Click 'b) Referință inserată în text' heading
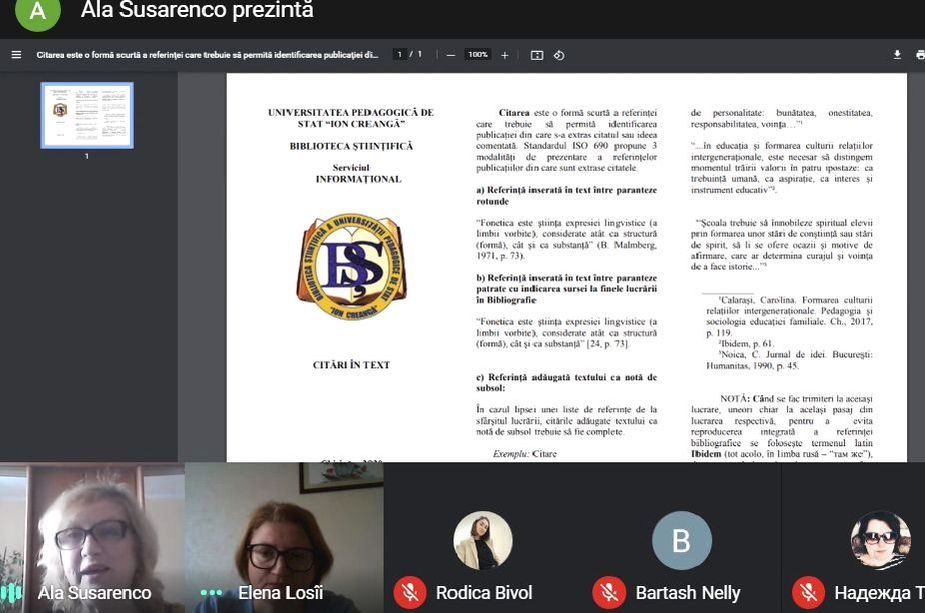Image resolution: width=925 pixels, height=613 pixels. (566, 289)
